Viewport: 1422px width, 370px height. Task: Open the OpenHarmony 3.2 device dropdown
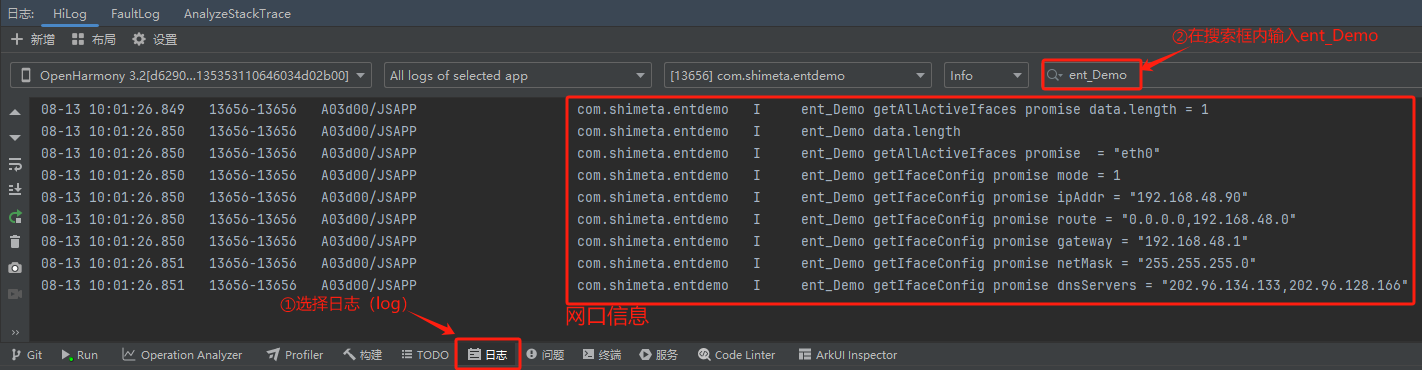click(x=191, y=75)
